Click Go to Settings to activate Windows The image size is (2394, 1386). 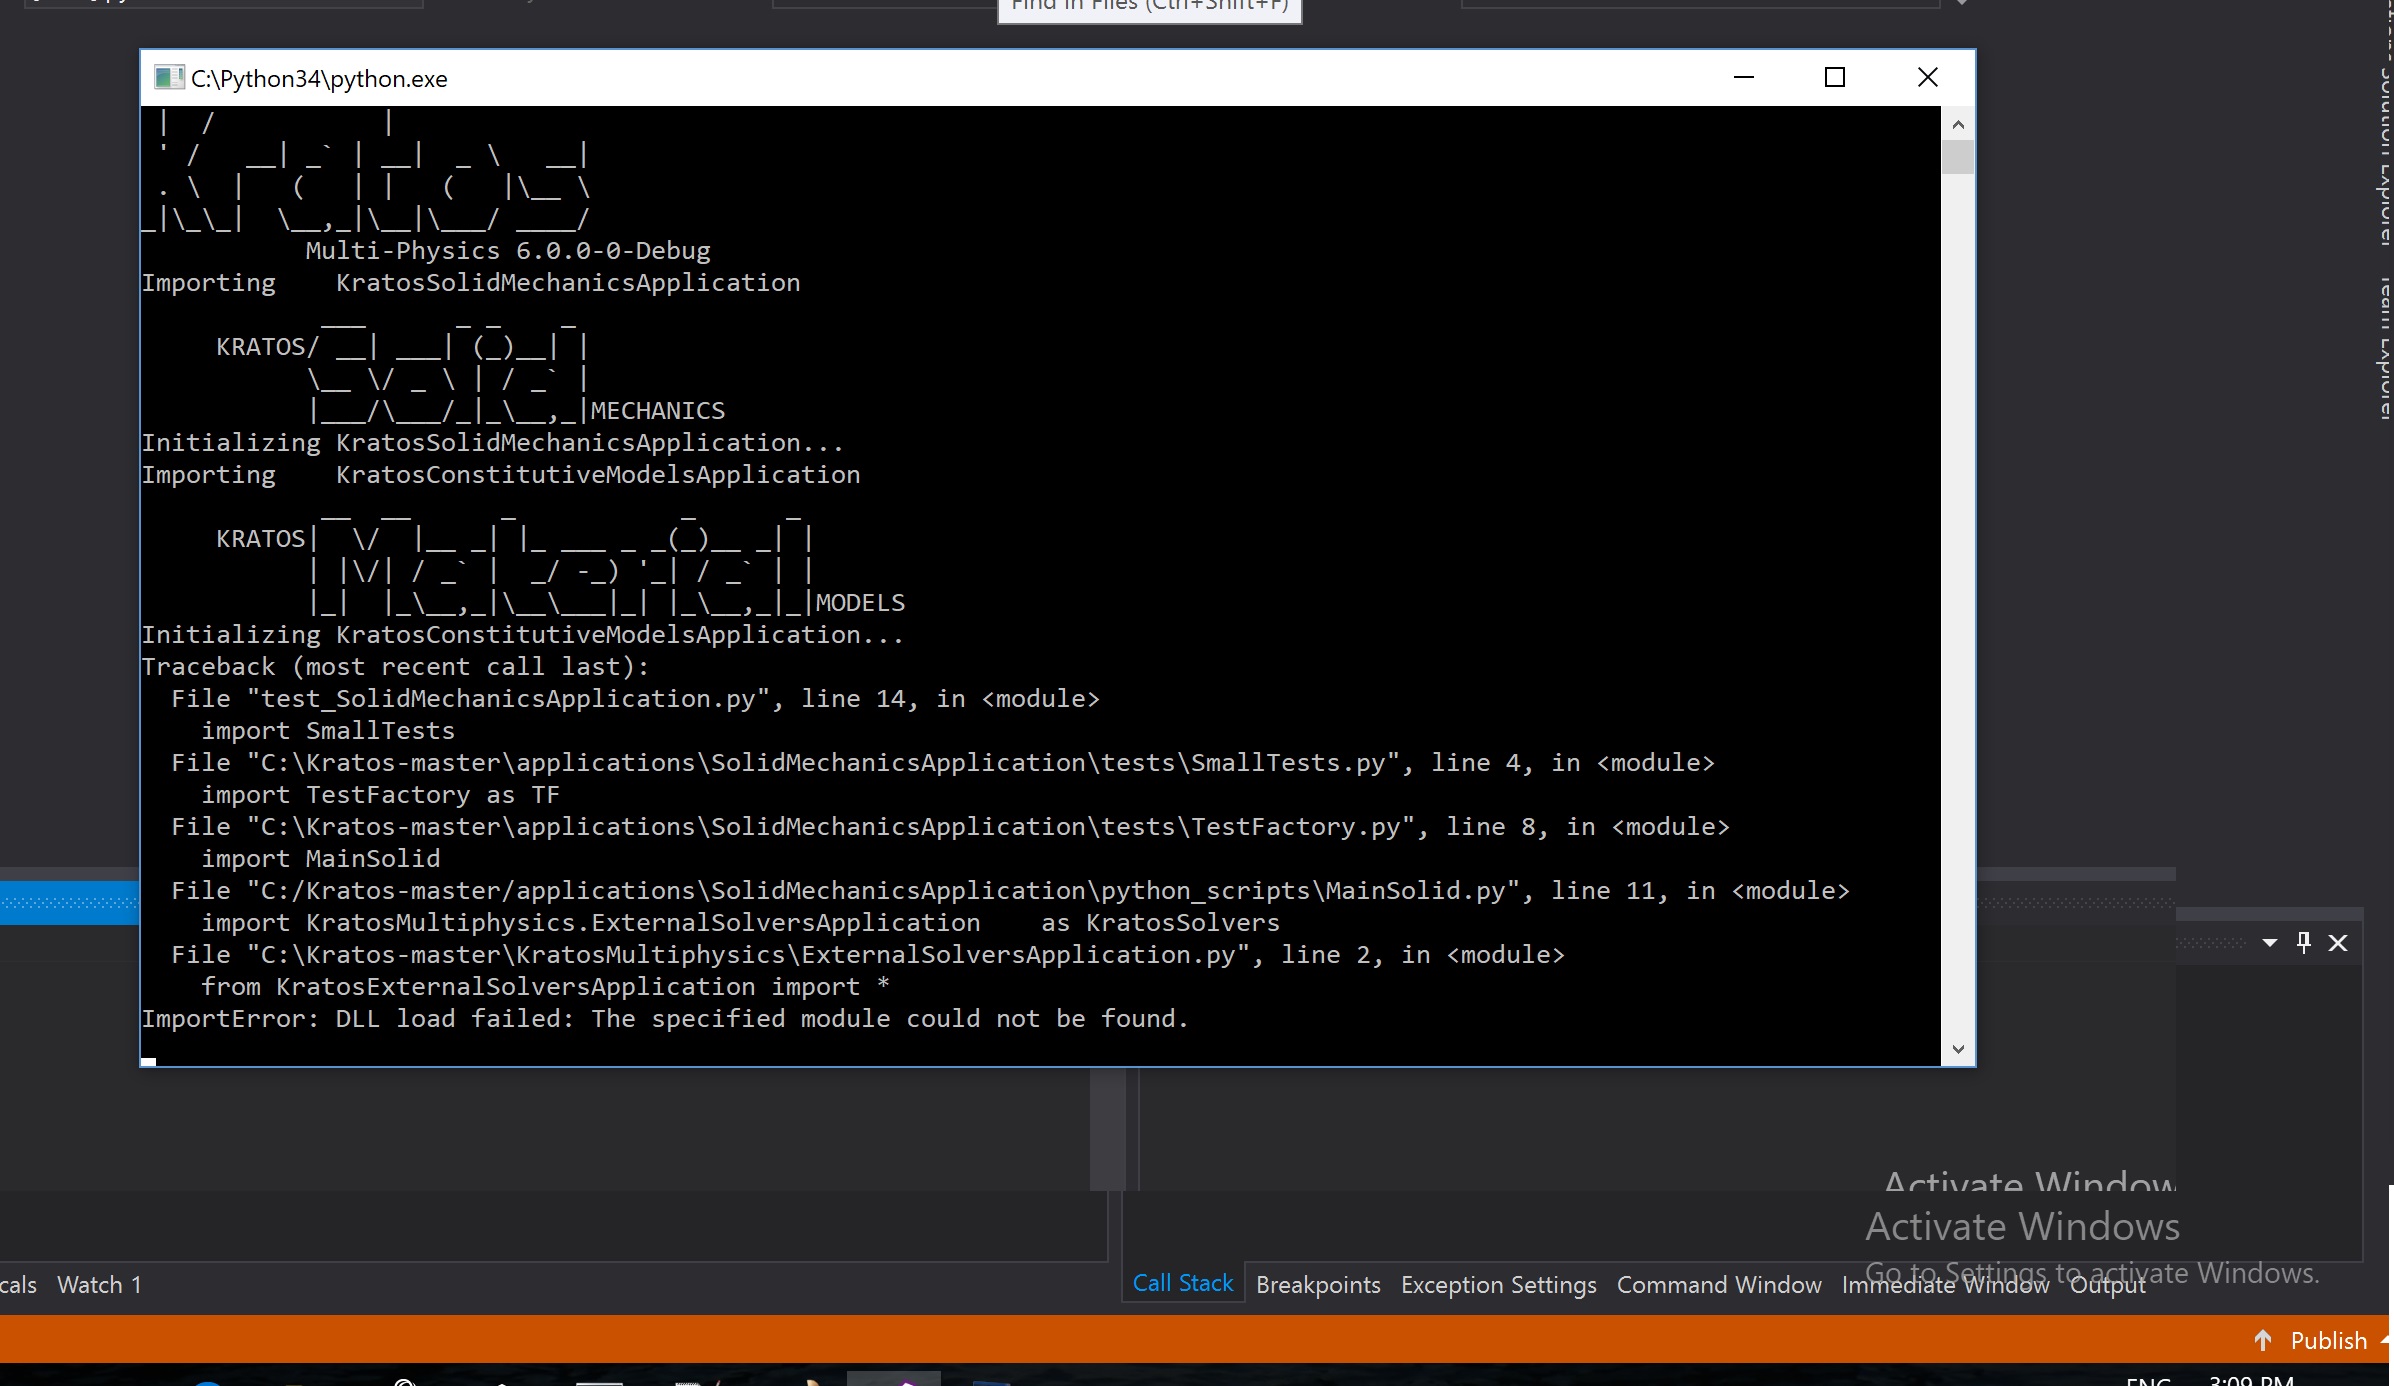(2095, 1272)
